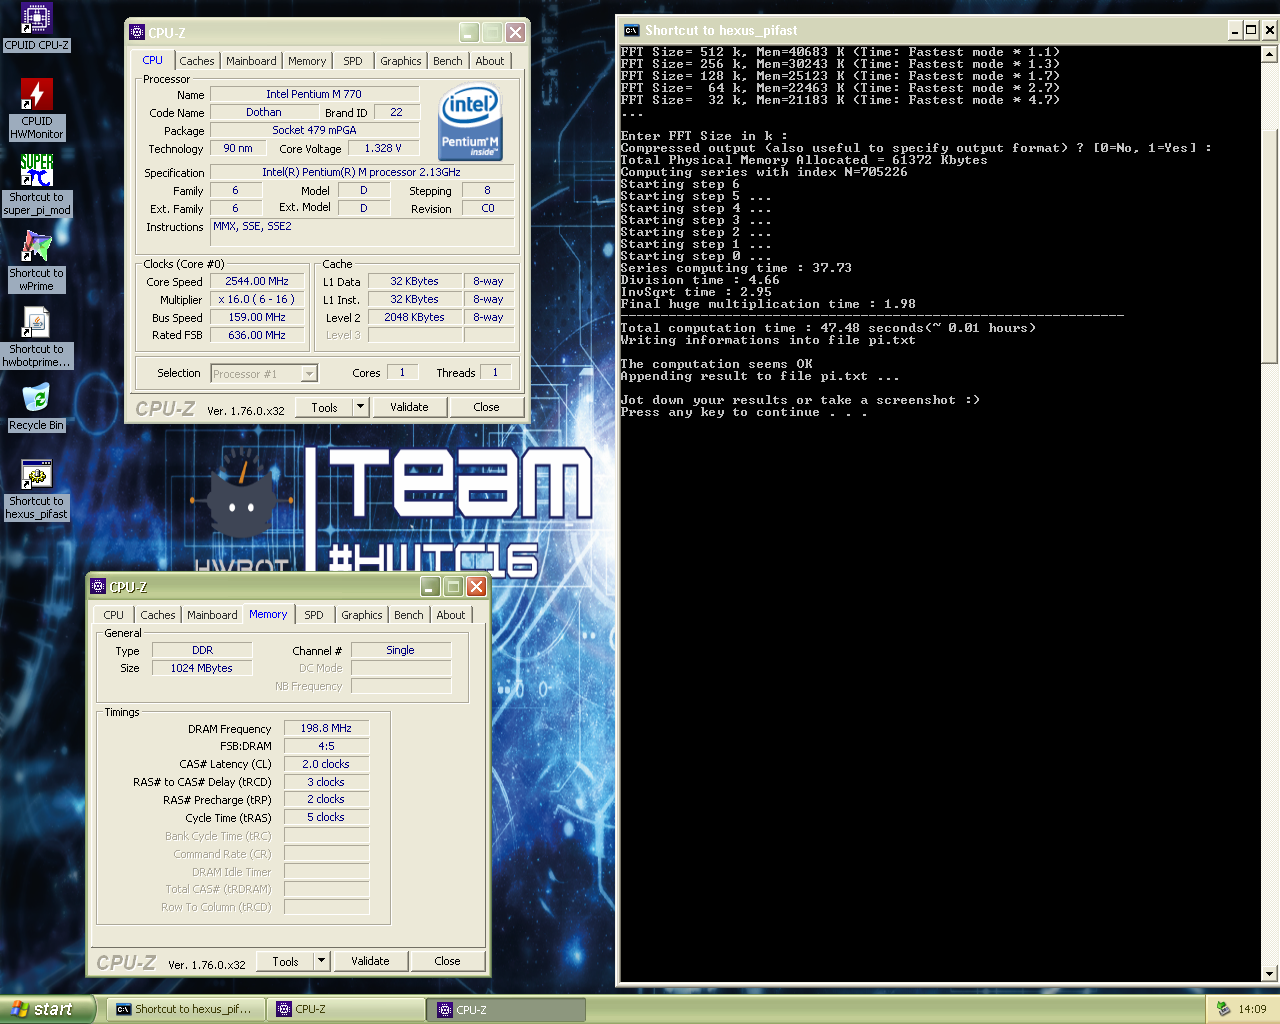Launch the super_pi_mod shortcut icon
This screenshot has width=1280, height=1024.
click(x=36, y=171)
